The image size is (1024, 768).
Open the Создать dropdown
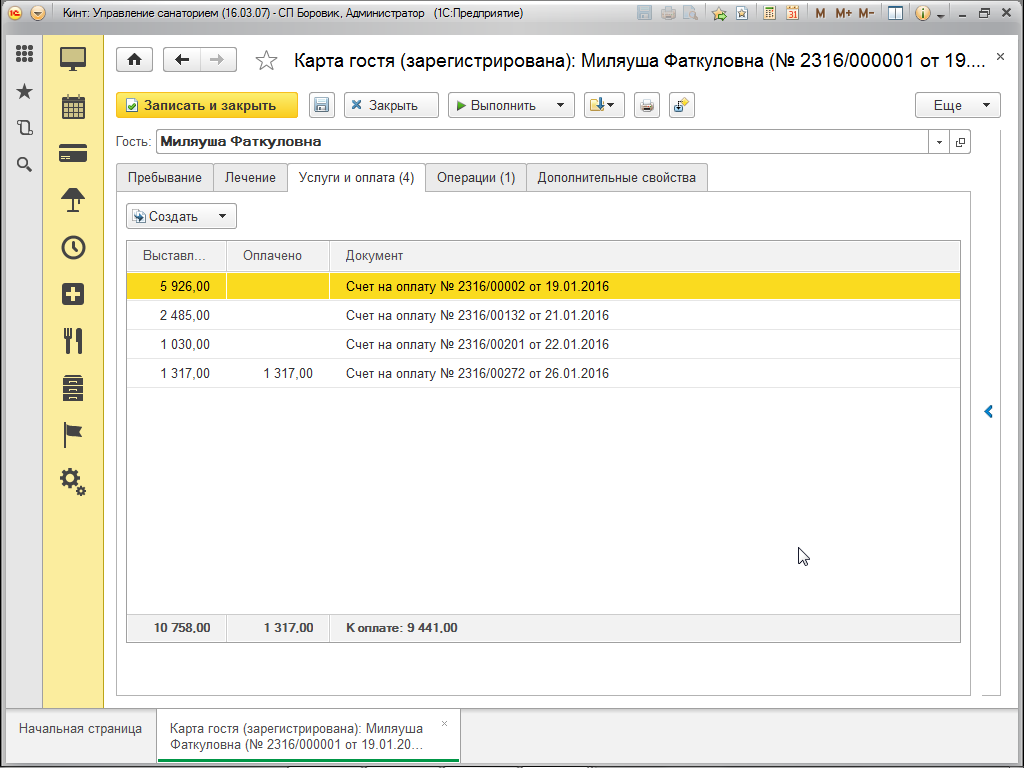coord(182,216)
